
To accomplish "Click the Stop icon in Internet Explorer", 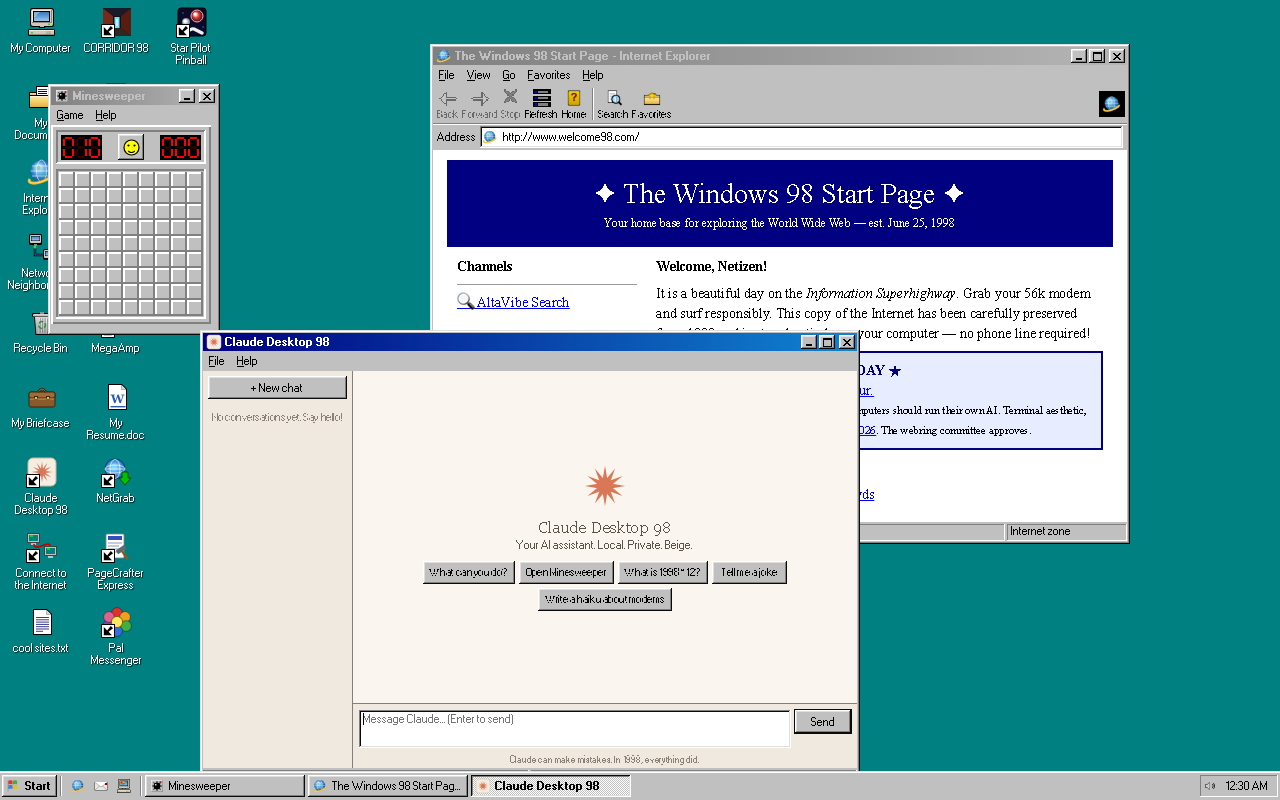I will tap(510, 103).
